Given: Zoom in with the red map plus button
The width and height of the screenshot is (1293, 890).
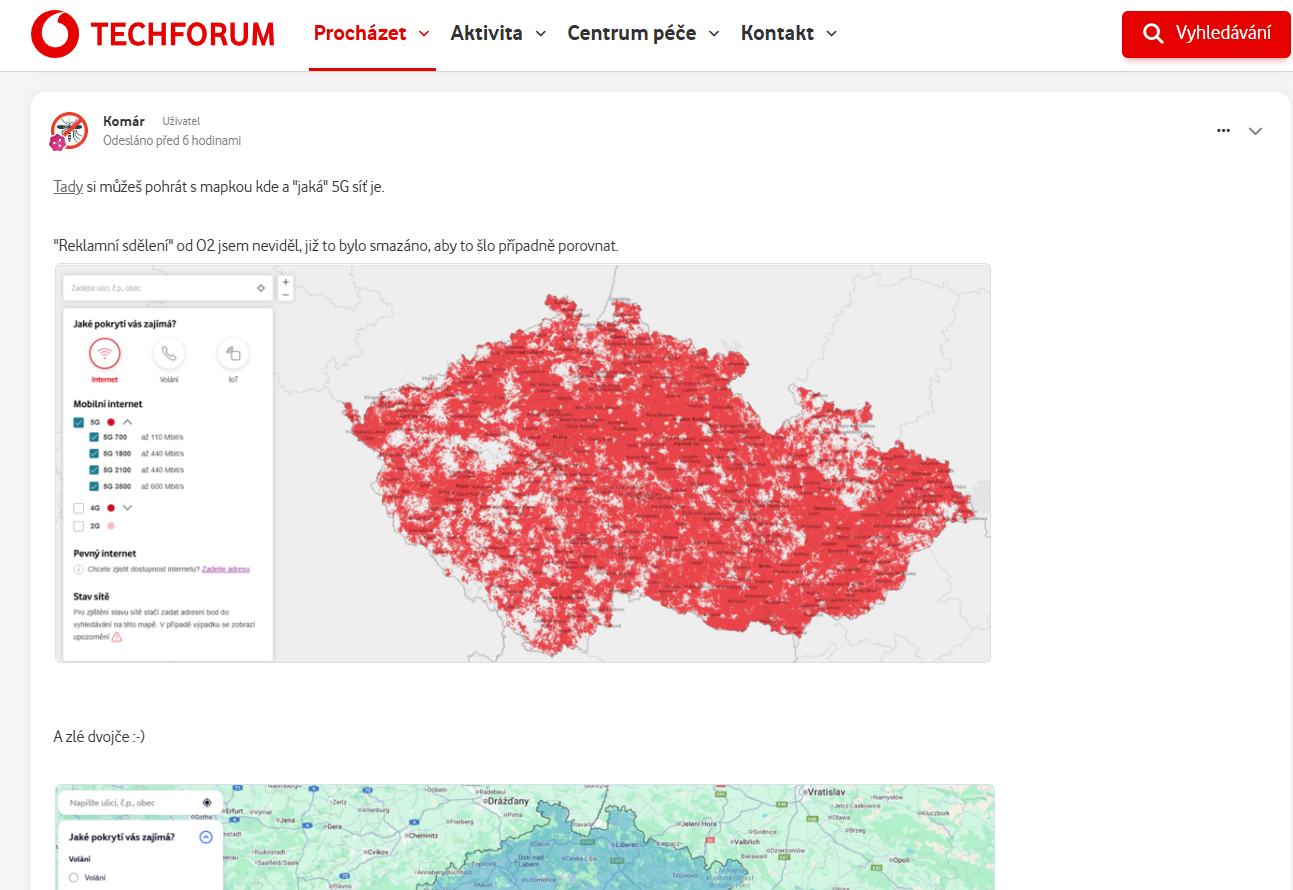Looking at the screenshot, I should (286, 282).
